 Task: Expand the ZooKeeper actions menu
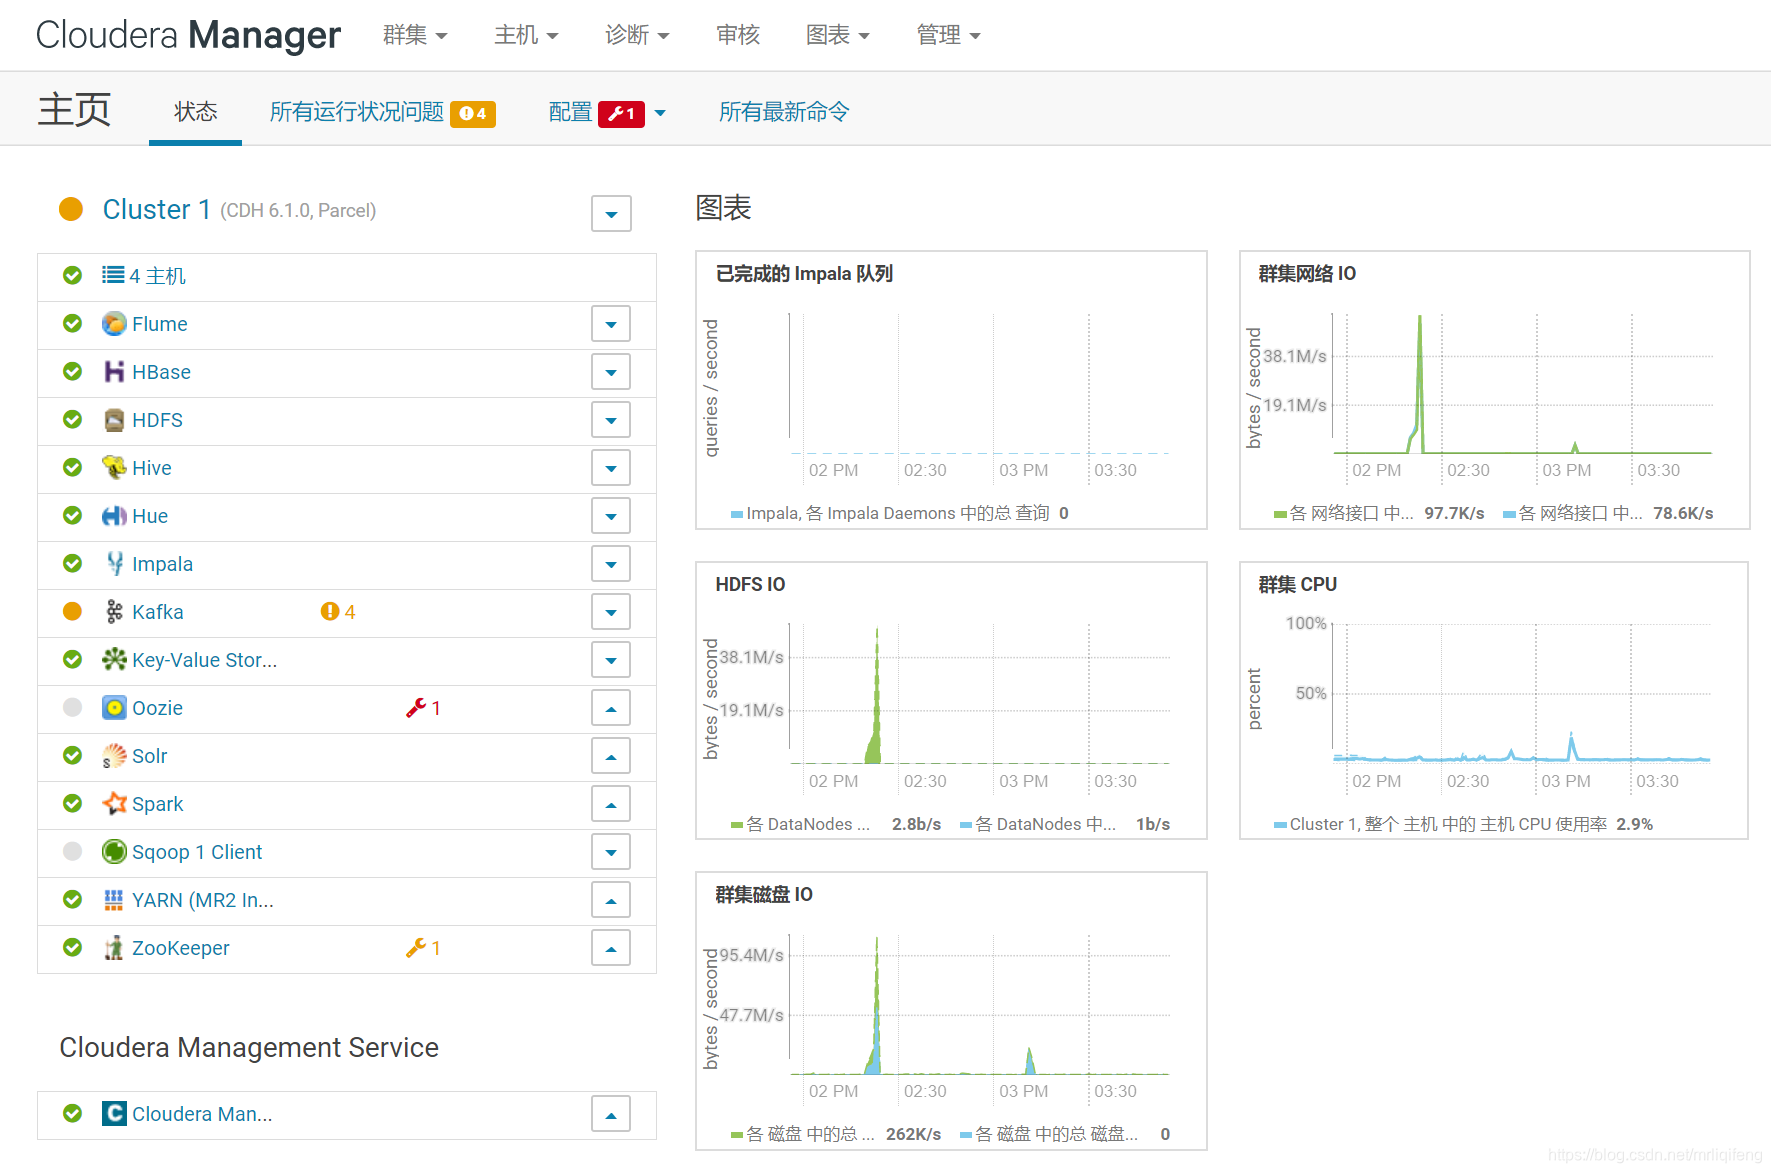[x=611, y=948]
